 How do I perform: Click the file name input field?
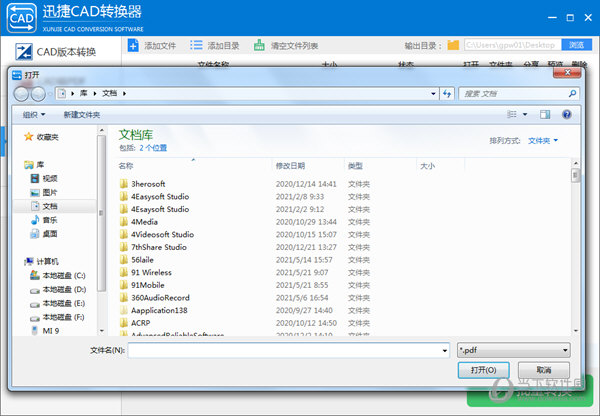click(x=289, y=350)
